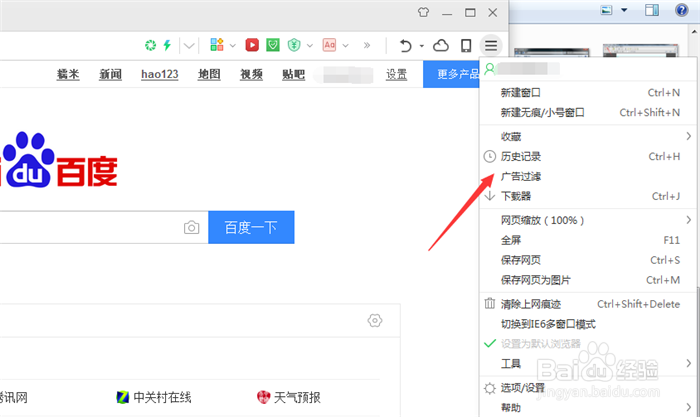Toggle 设置为默认浏览器 checked entry

coord(588,344)
